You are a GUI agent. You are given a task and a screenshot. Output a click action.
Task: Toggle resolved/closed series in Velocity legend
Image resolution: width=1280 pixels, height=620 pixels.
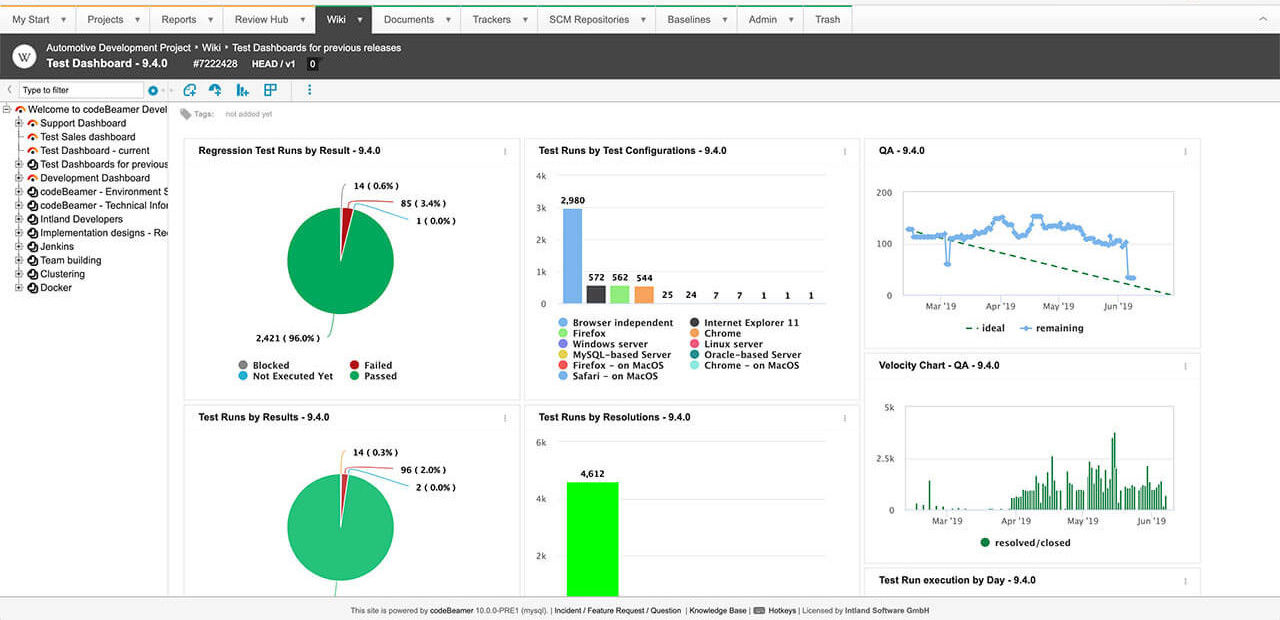pos(1025,543)
